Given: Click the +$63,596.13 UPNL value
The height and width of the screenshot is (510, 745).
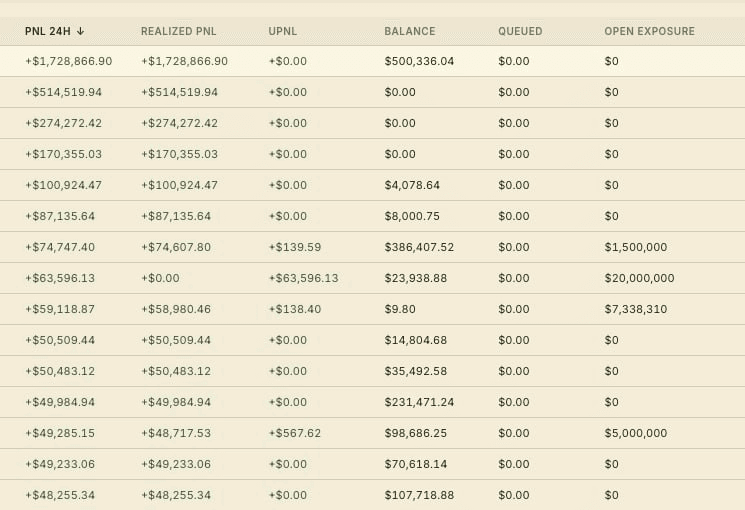Looking at the screenshot, I should 303,278.
